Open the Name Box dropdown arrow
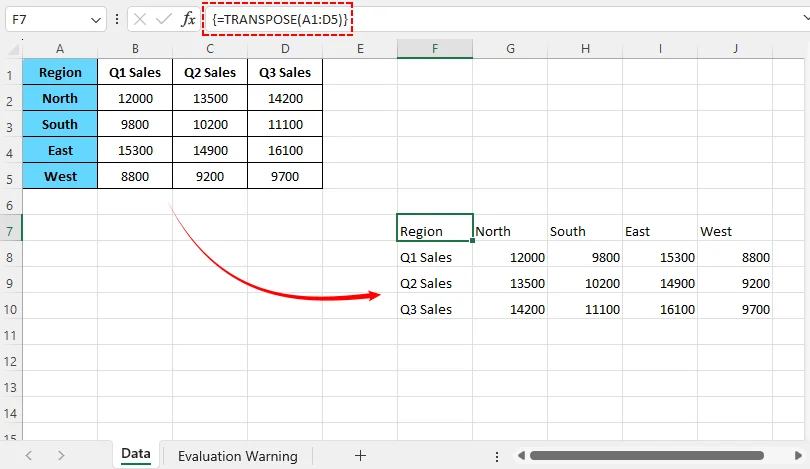 point(96,20)
